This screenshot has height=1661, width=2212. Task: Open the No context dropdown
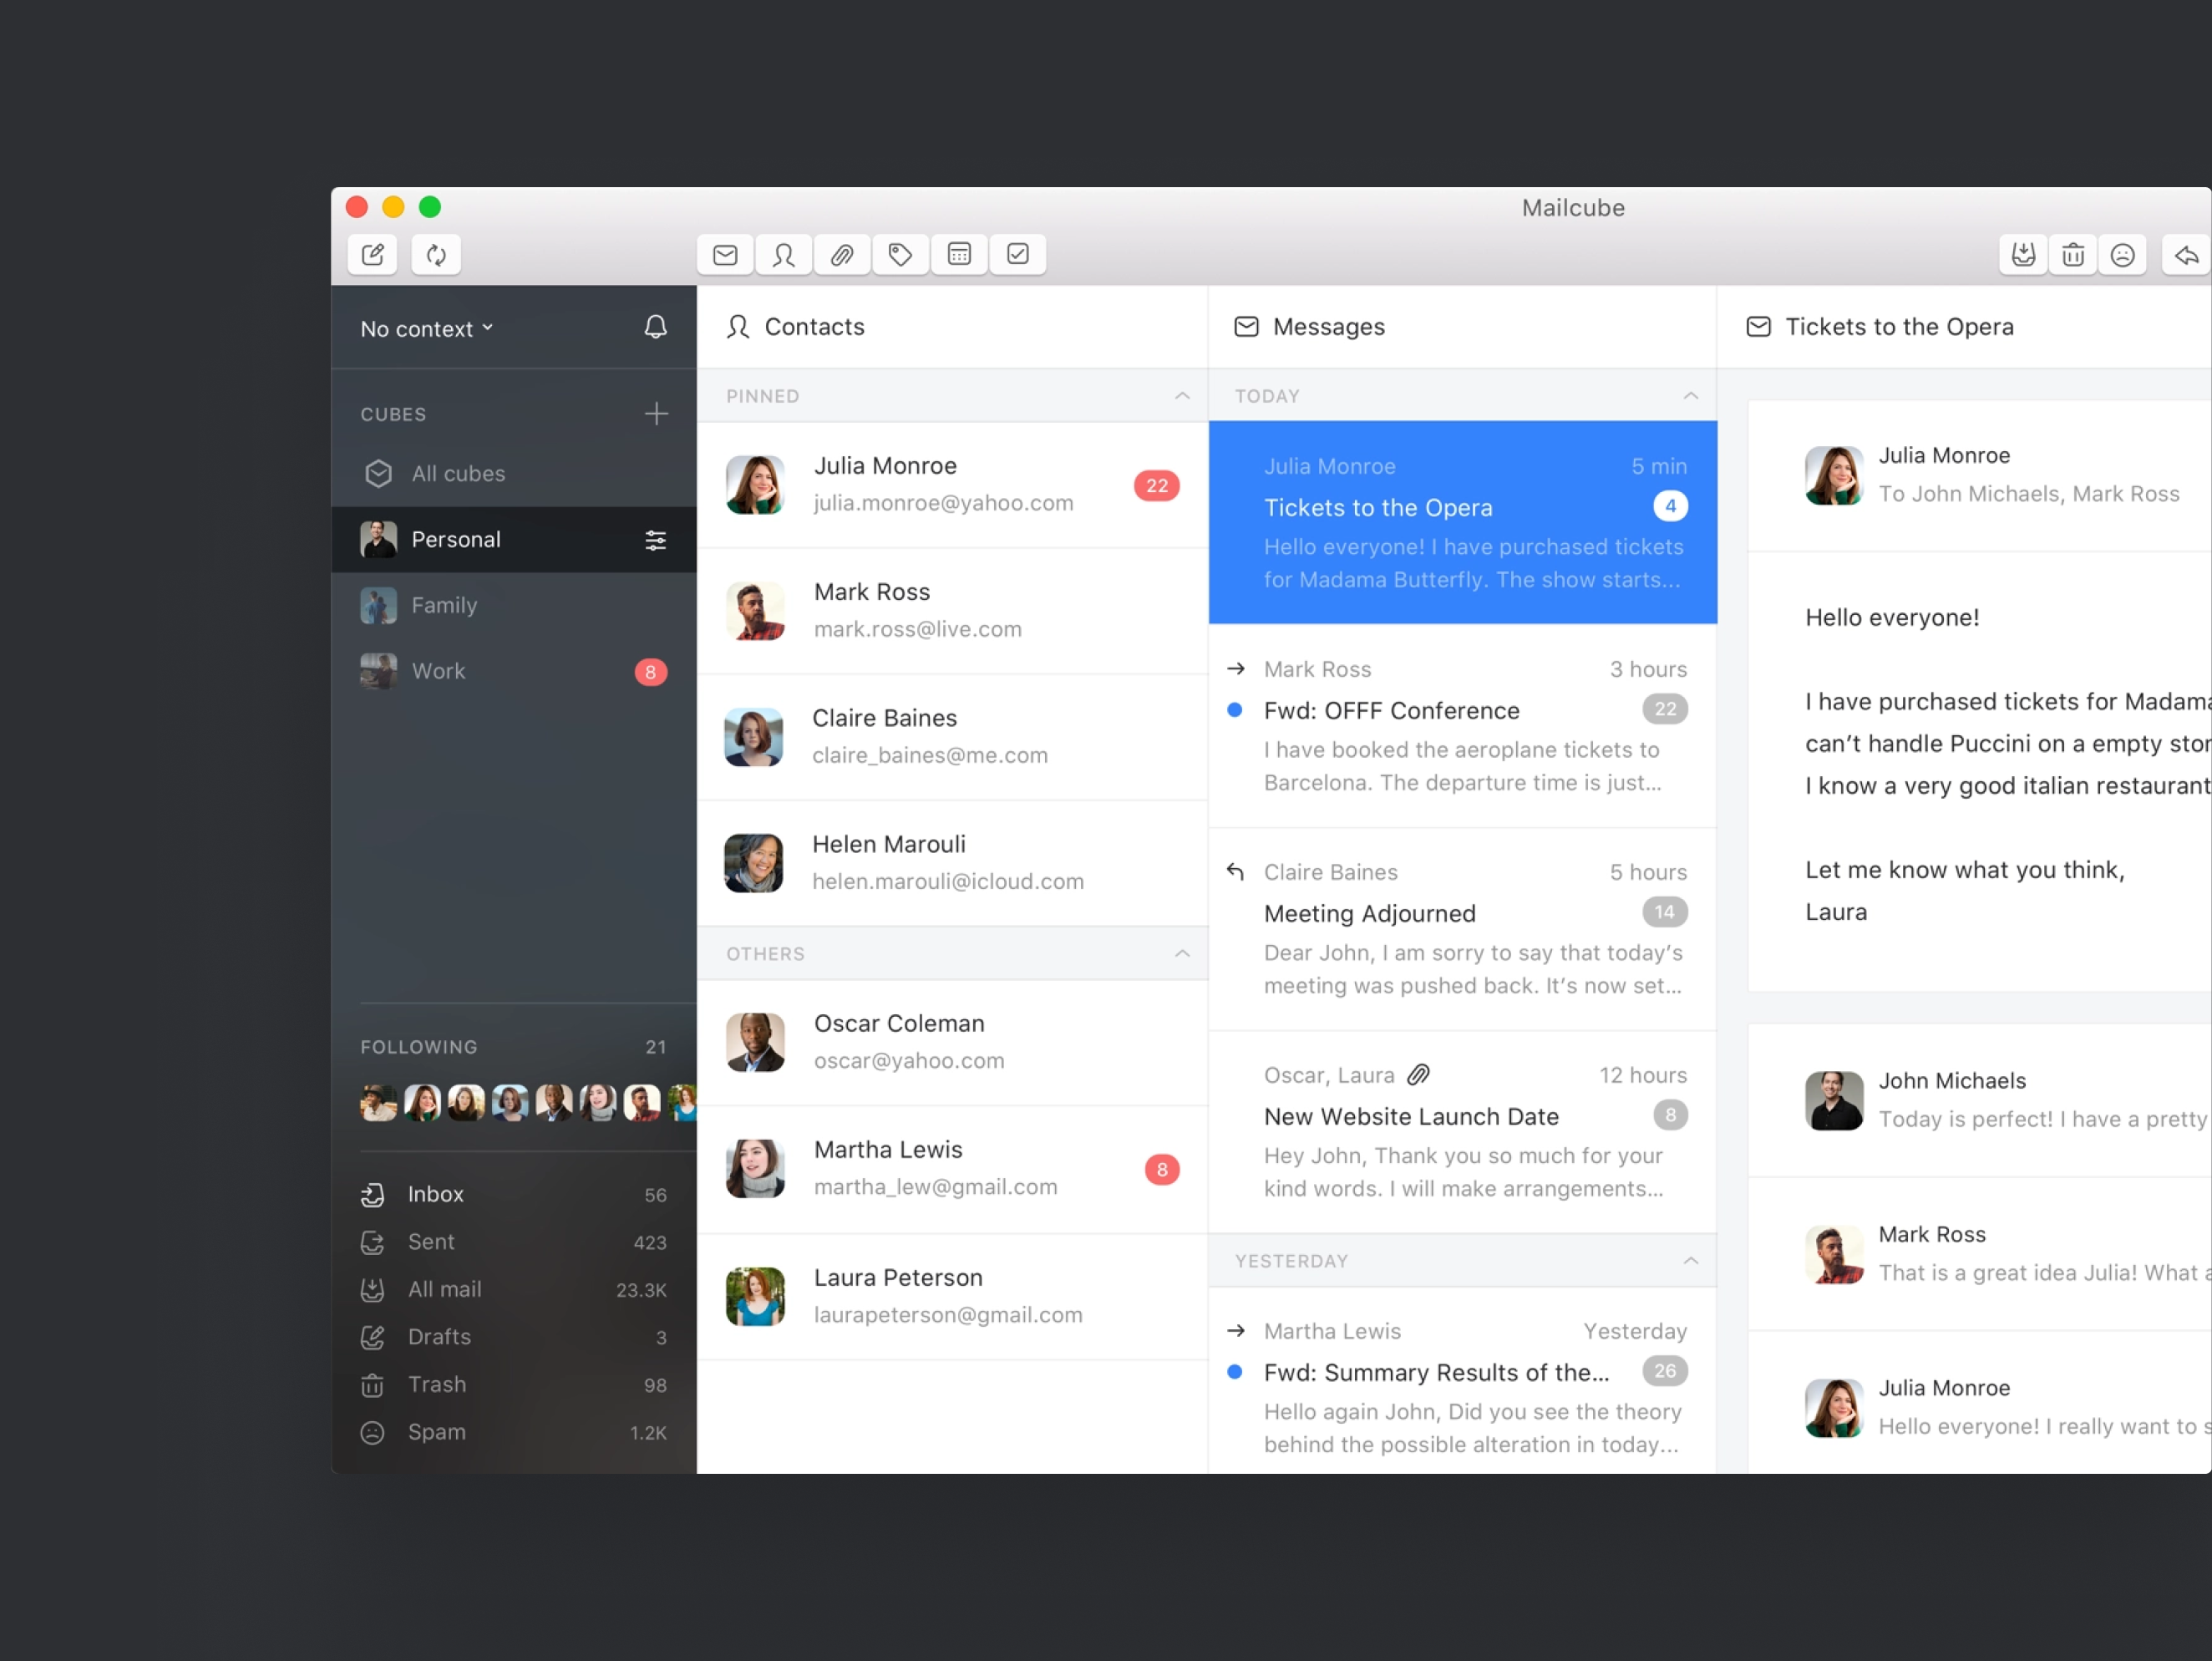427,328
